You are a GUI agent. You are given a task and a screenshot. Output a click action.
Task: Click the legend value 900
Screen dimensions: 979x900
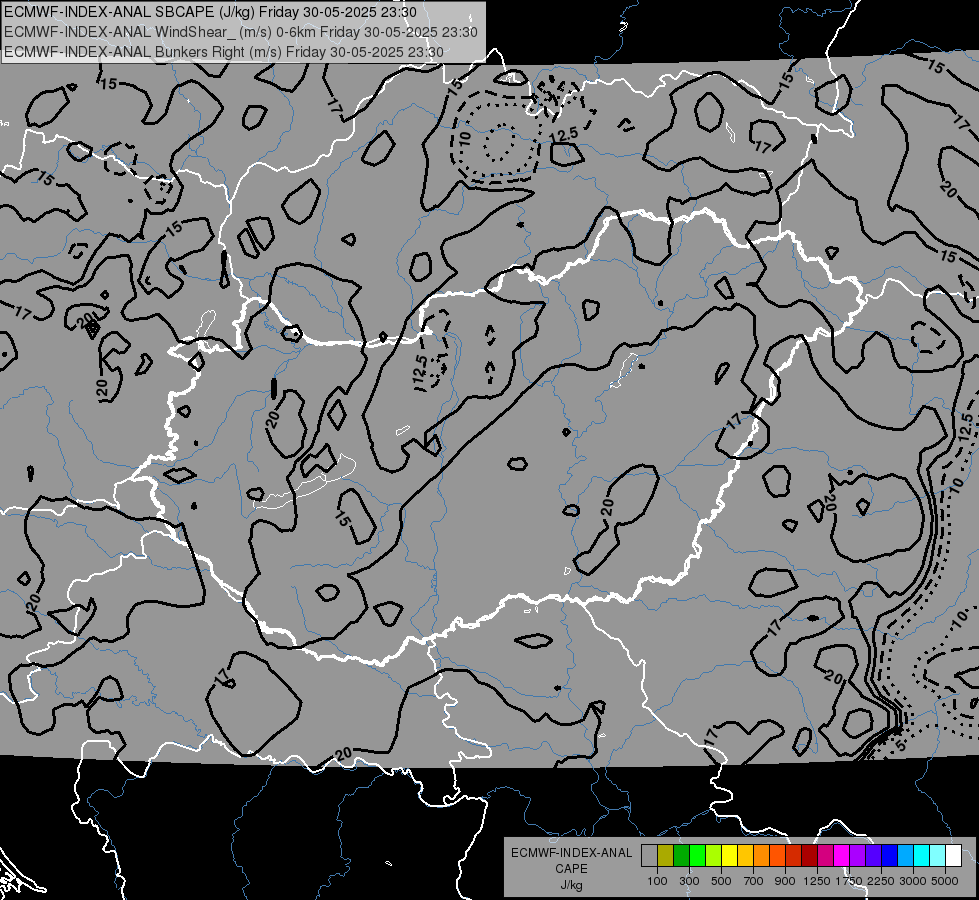pos(785,881)
